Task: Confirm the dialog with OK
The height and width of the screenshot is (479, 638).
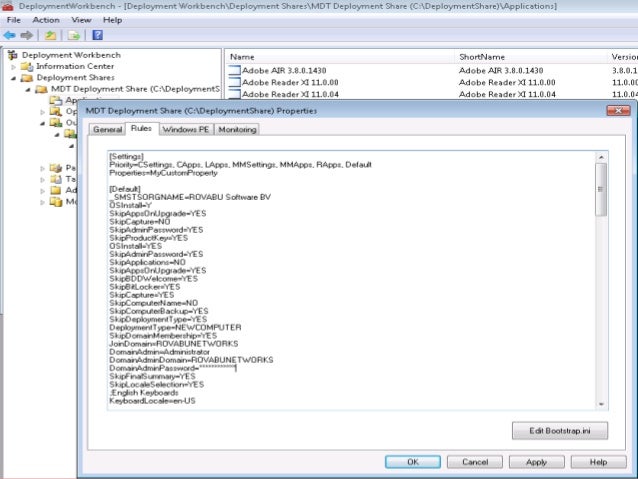Action: click(x=413, y=462)
